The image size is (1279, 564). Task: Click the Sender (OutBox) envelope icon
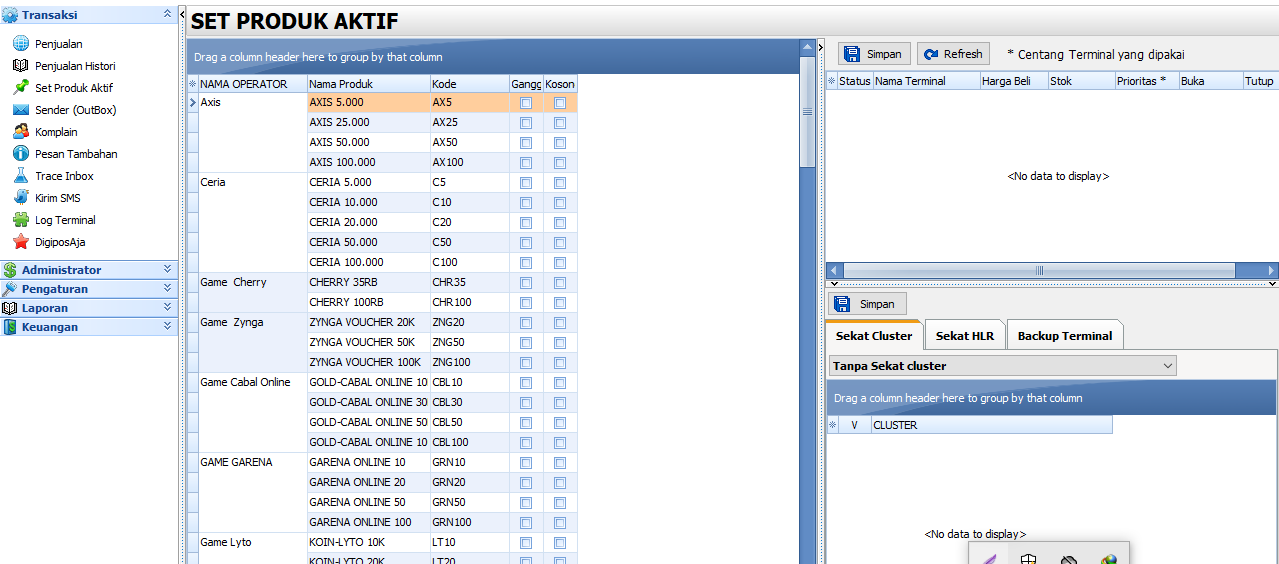click(20, 110)
